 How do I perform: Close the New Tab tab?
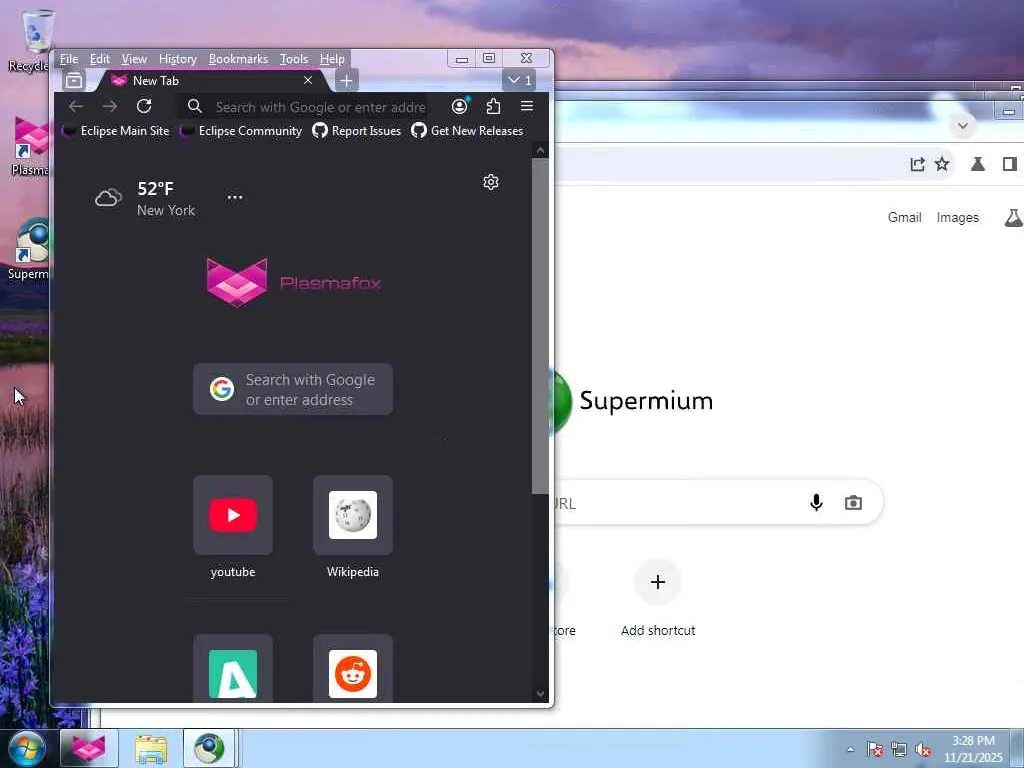pyautogui.click(x=308, y=80)
